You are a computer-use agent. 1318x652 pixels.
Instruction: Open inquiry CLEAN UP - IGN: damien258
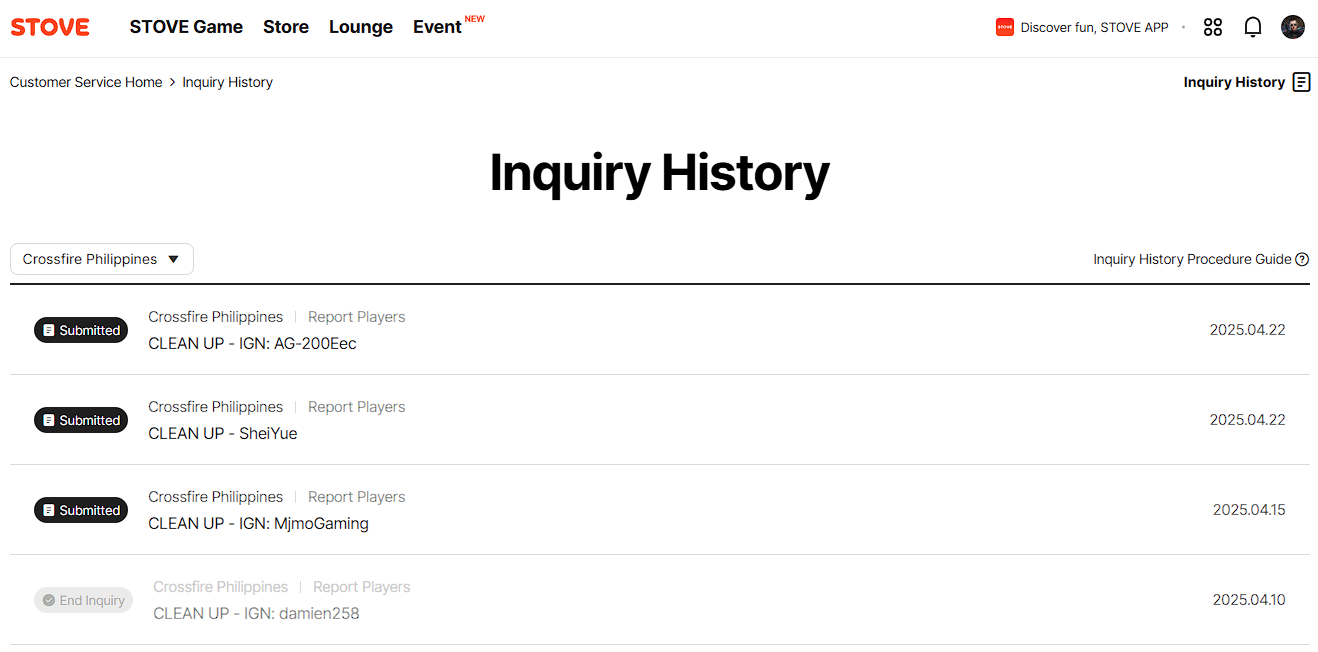click(256, 613)
